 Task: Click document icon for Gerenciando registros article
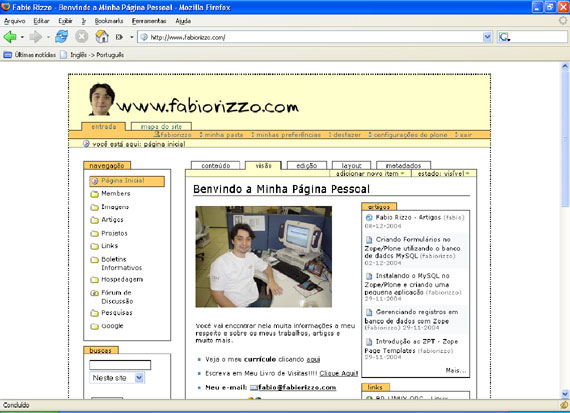(x=369, y=312)
